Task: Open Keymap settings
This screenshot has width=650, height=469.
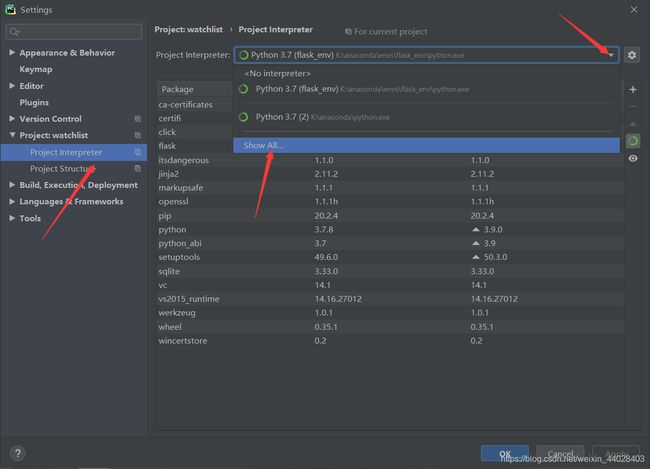Action: (x=36, y=69)
